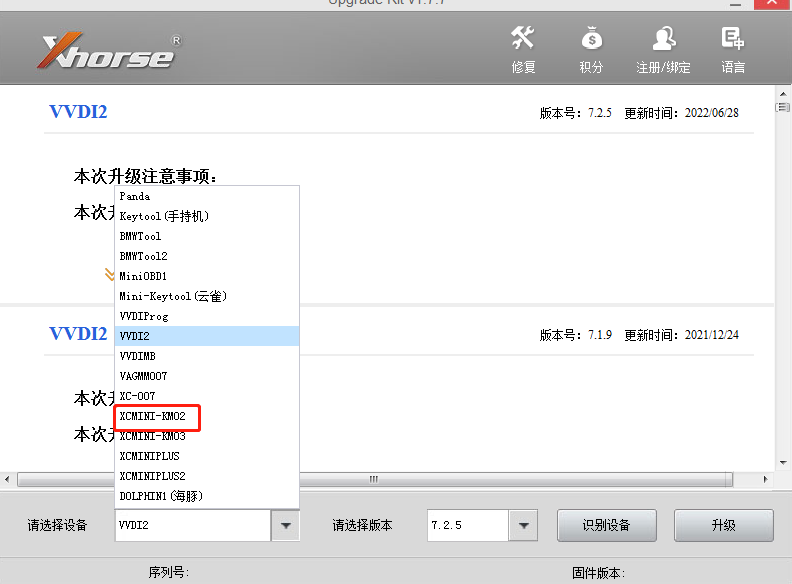
Task: Click the vertical scrollbar thumb grip
Action: tap(783, 107)
